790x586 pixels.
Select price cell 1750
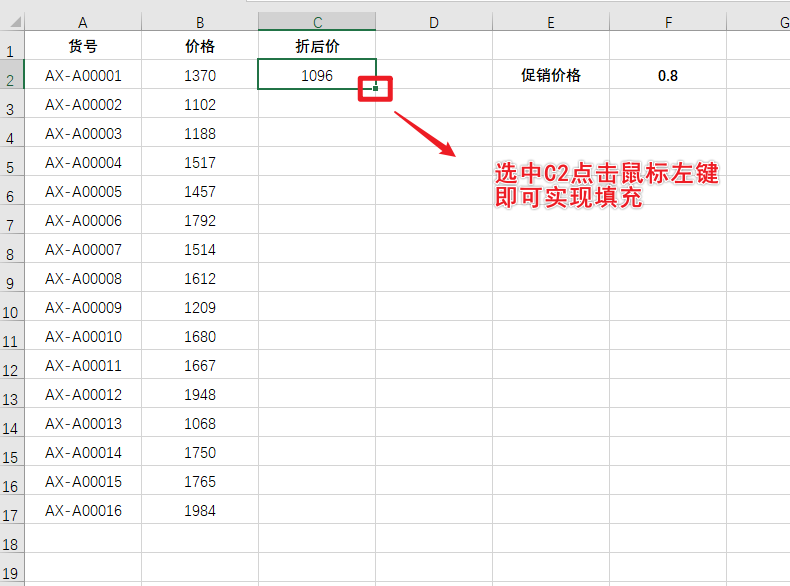coord(200,452)
